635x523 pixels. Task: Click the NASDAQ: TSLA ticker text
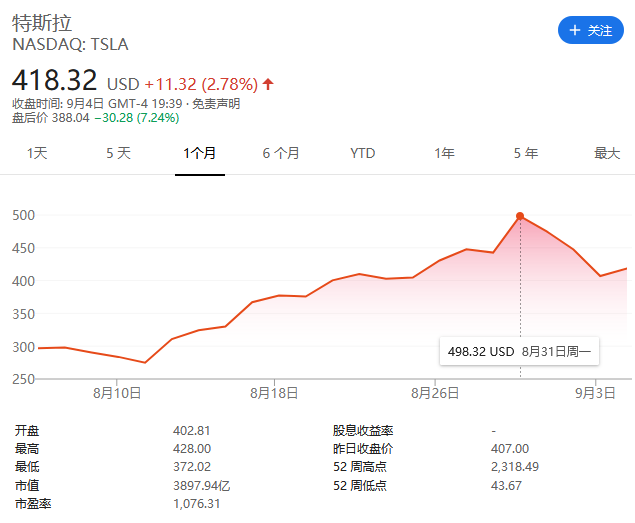70,44
